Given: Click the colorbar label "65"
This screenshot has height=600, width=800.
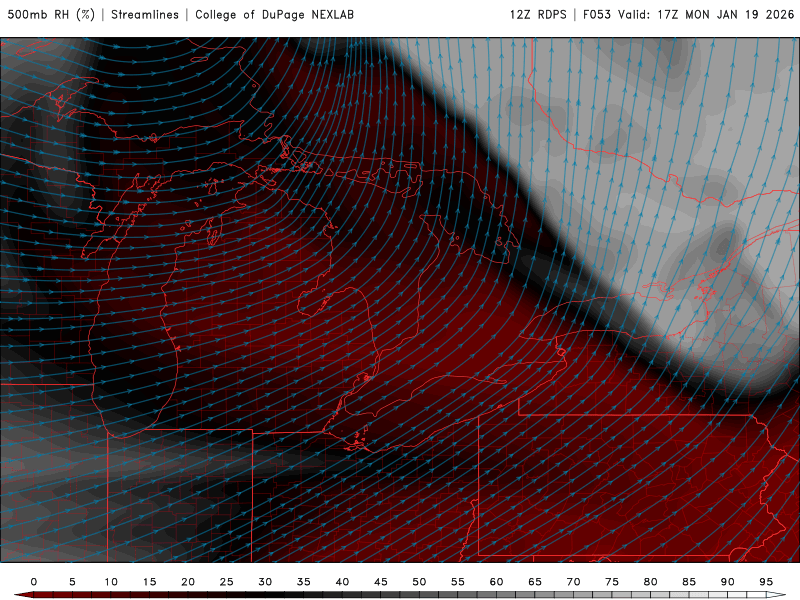Looking at the screenshot, I should (x=535, y=582).
